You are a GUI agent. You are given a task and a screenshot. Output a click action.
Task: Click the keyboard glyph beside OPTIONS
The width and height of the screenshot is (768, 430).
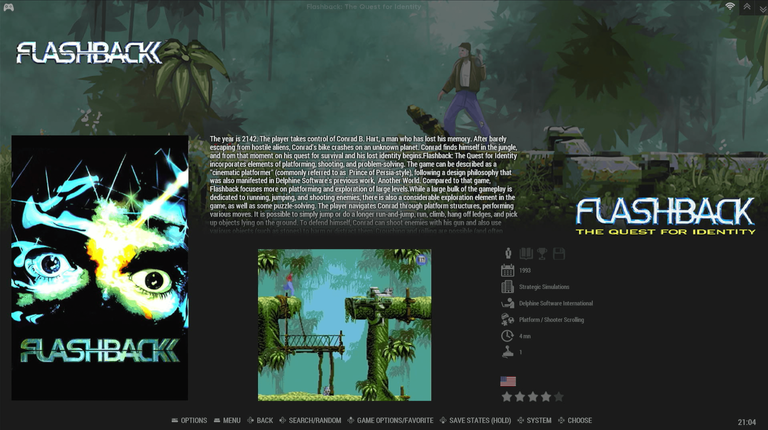coord(175,420)
